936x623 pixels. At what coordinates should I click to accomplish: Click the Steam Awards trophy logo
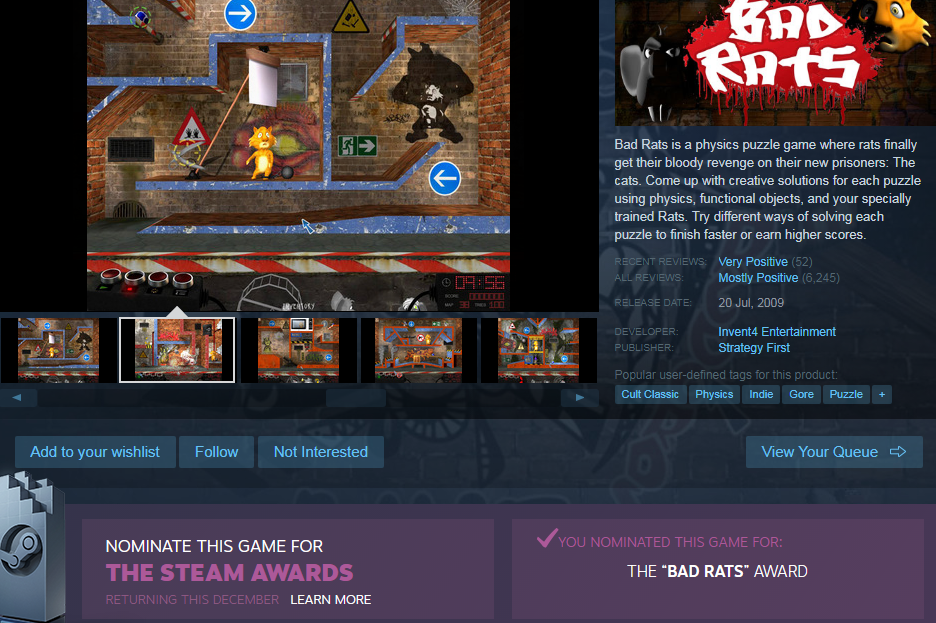pyautogui.click(x=31, y=546)
